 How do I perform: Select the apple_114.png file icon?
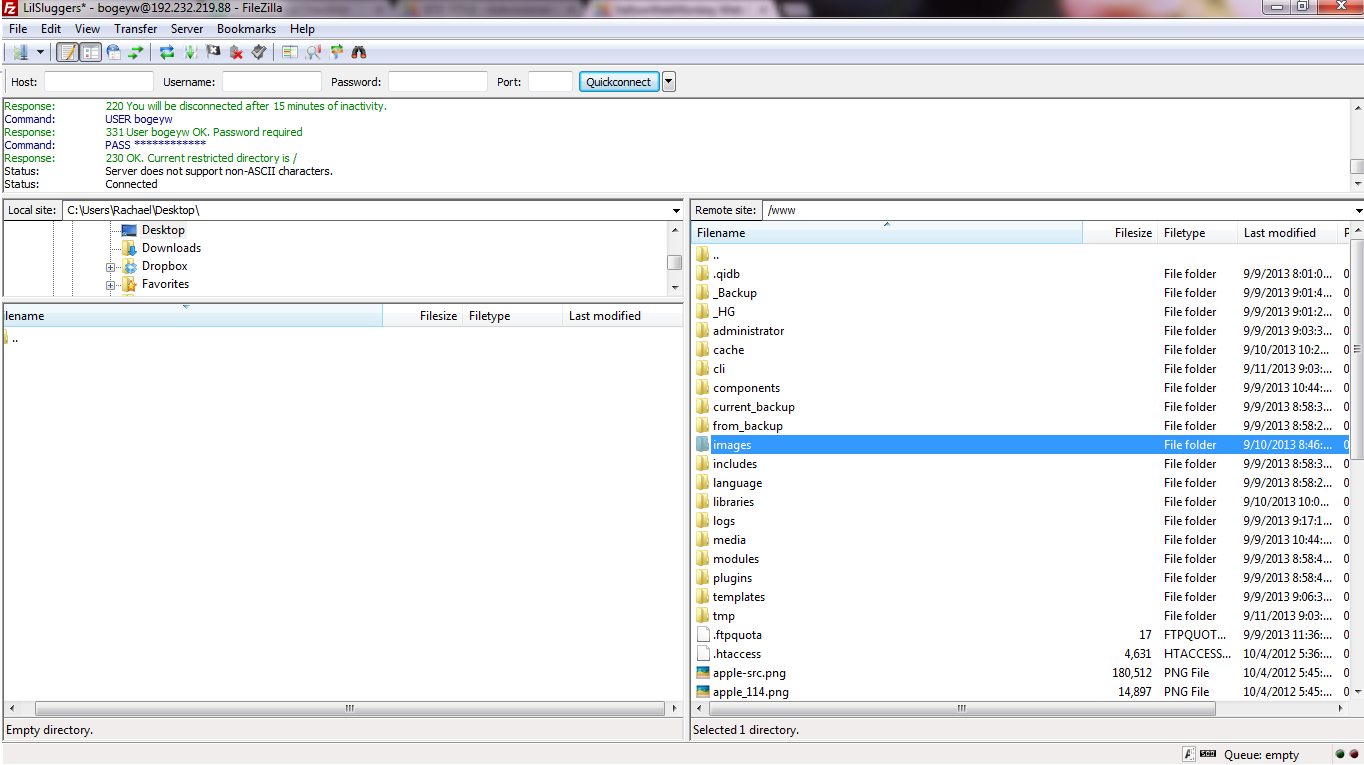tap(703, 692)
